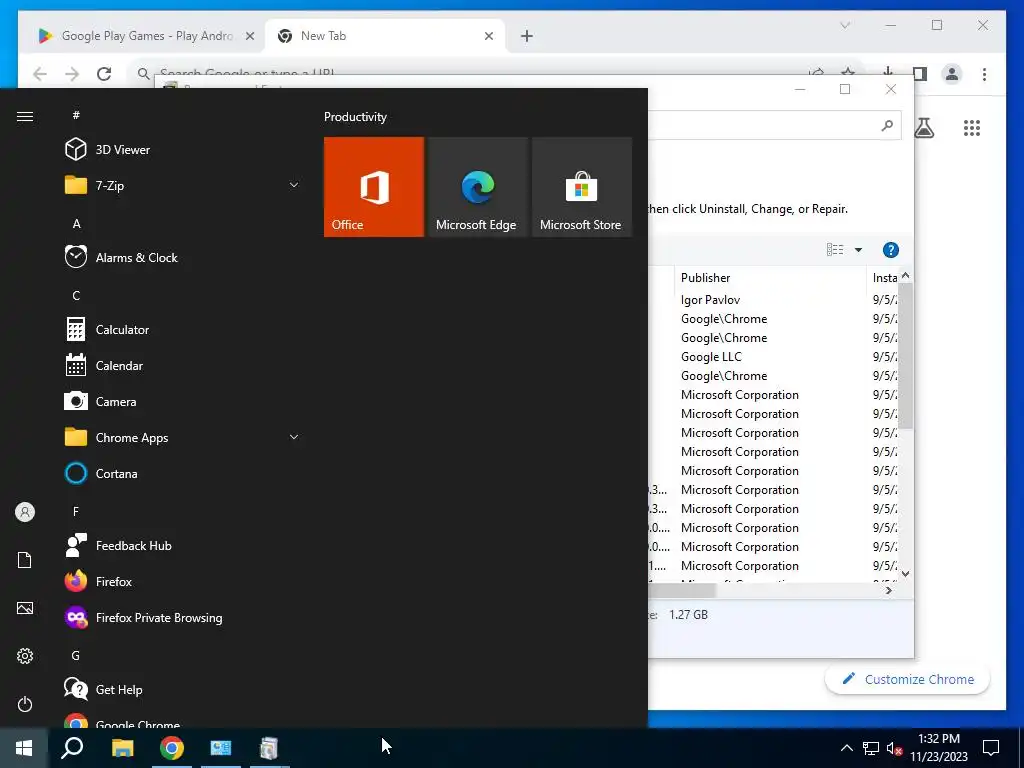Sort by Publisher column
Screen dimensions: 1024x768
tap(771, 278)
